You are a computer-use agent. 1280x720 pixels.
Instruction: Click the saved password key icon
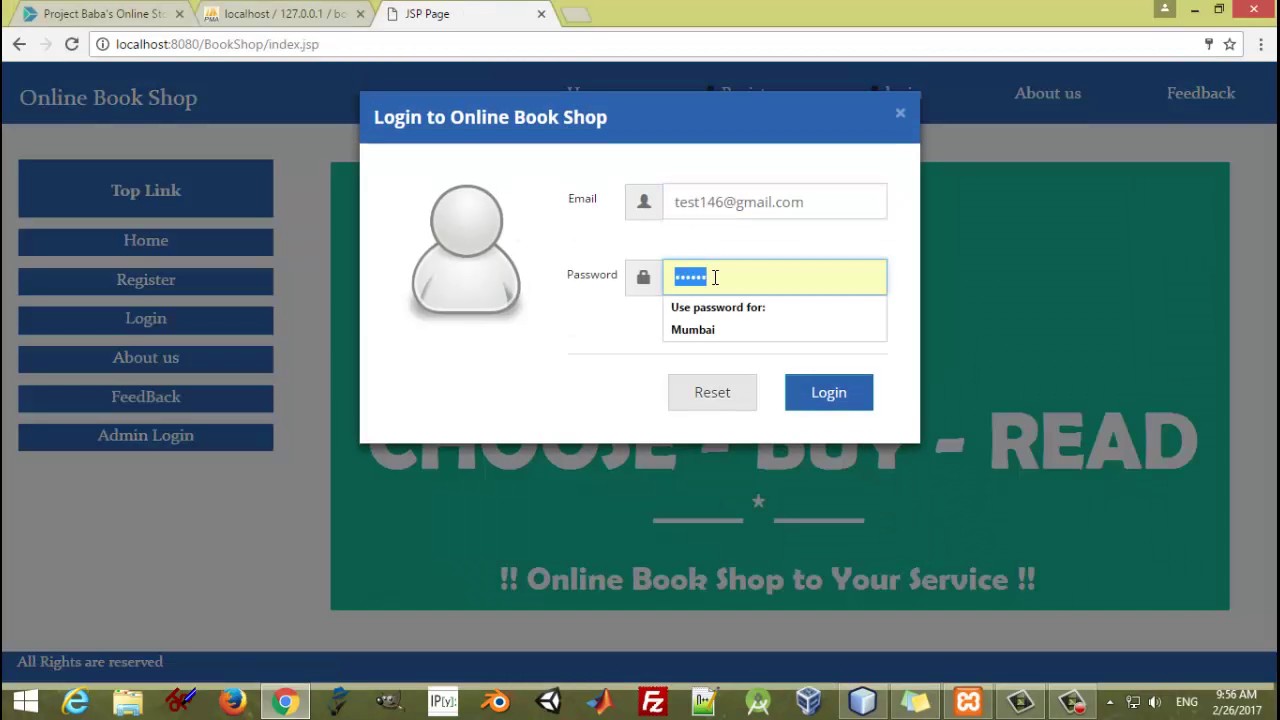[x=1208, y=44]
